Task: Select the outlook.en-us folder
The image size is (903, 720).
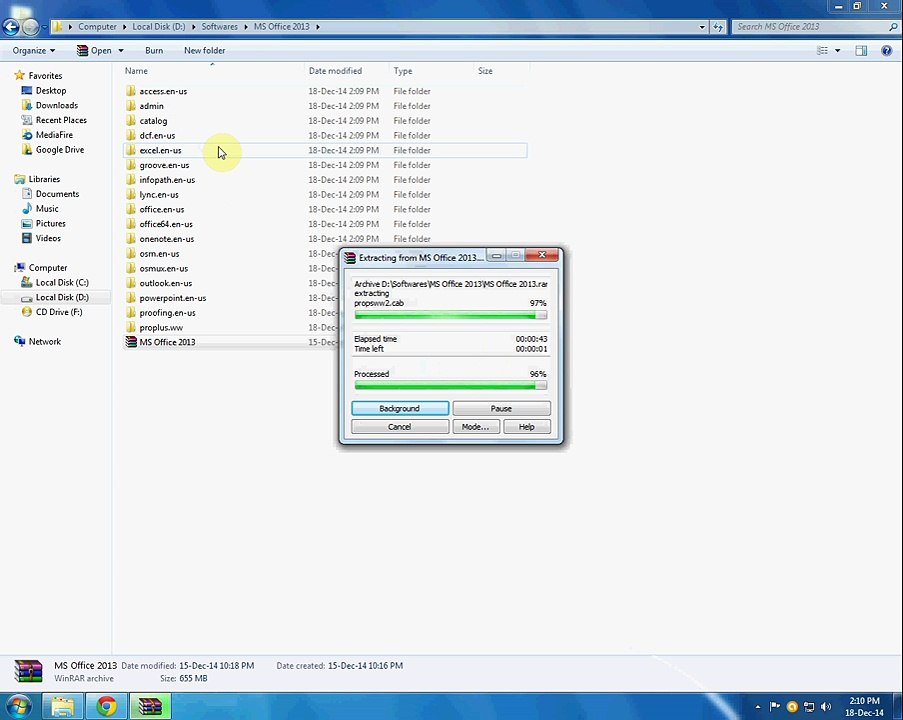Action: pos(166,283)
